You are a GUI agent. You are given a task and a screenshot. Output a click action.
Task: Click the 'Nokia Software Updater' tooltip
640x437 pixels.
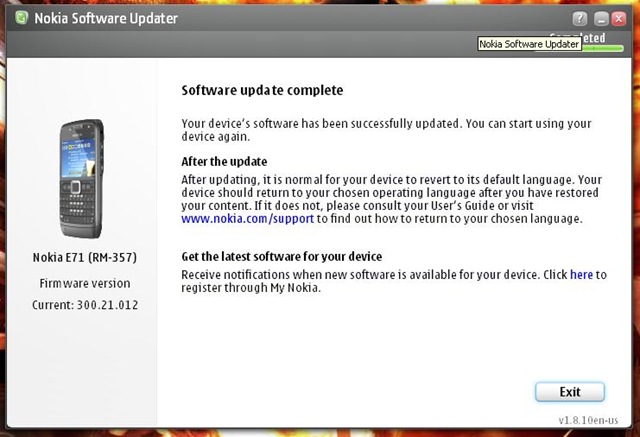529,44
